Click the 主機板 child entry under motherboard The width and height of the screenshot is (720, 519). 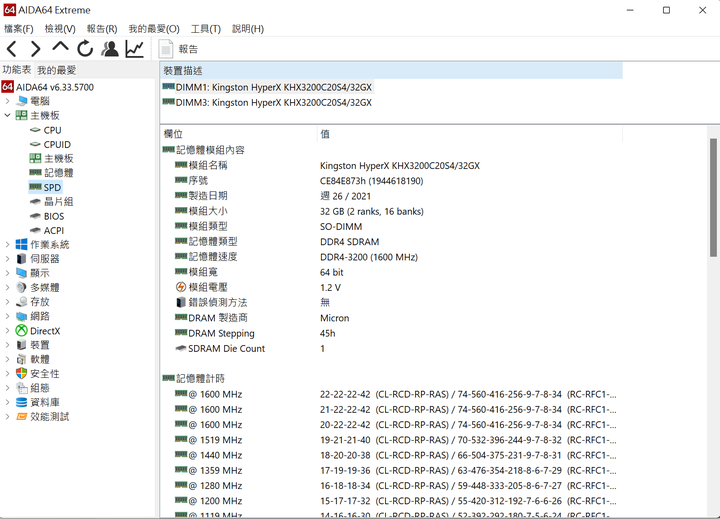(51, 158)
